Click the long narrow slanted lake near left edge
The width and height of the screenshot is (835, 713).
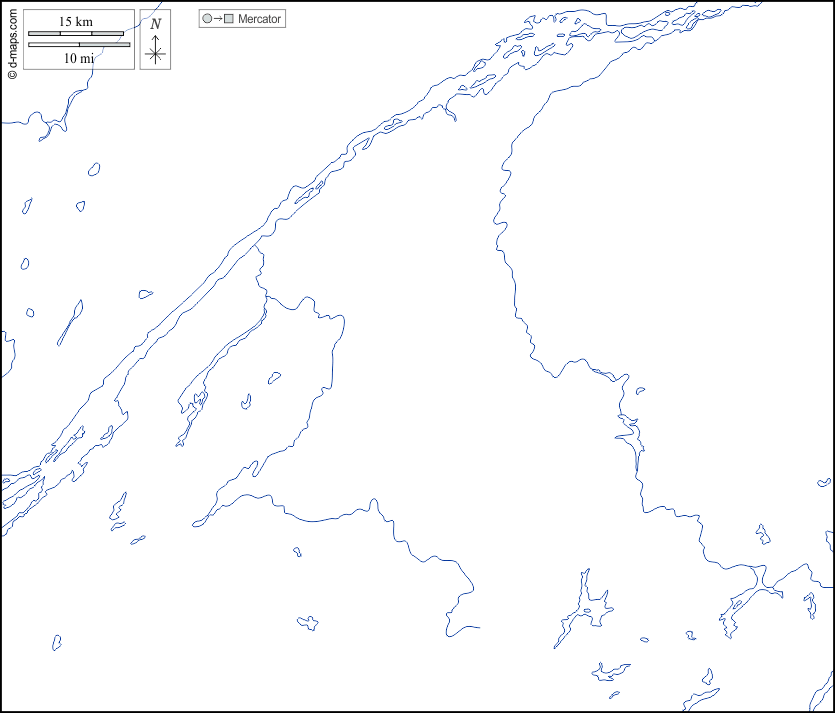pos(69,321)
